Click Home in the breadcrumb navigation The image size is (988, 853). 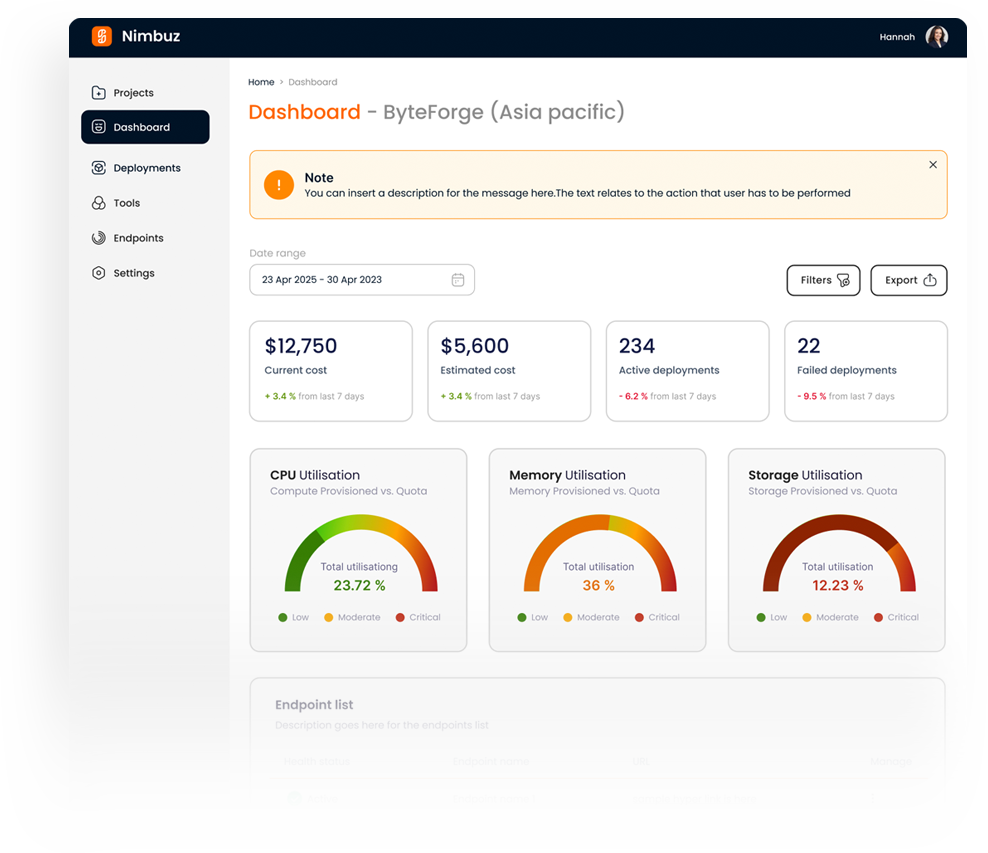[261, 82]
